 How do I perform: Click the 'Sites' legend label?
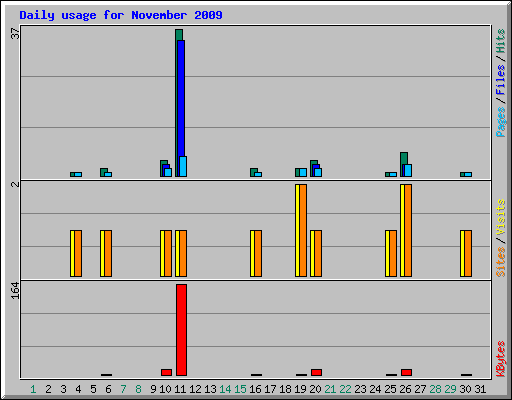click(x=500, y=262)
